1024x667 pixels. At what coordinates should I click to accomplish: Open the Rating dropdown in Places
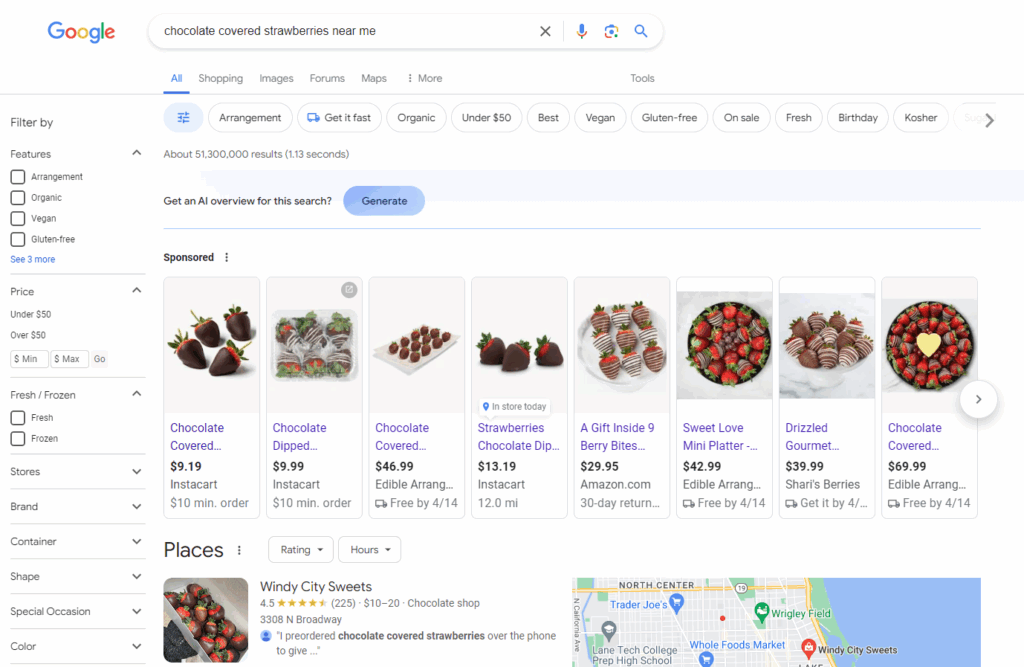tap(300, 550)
